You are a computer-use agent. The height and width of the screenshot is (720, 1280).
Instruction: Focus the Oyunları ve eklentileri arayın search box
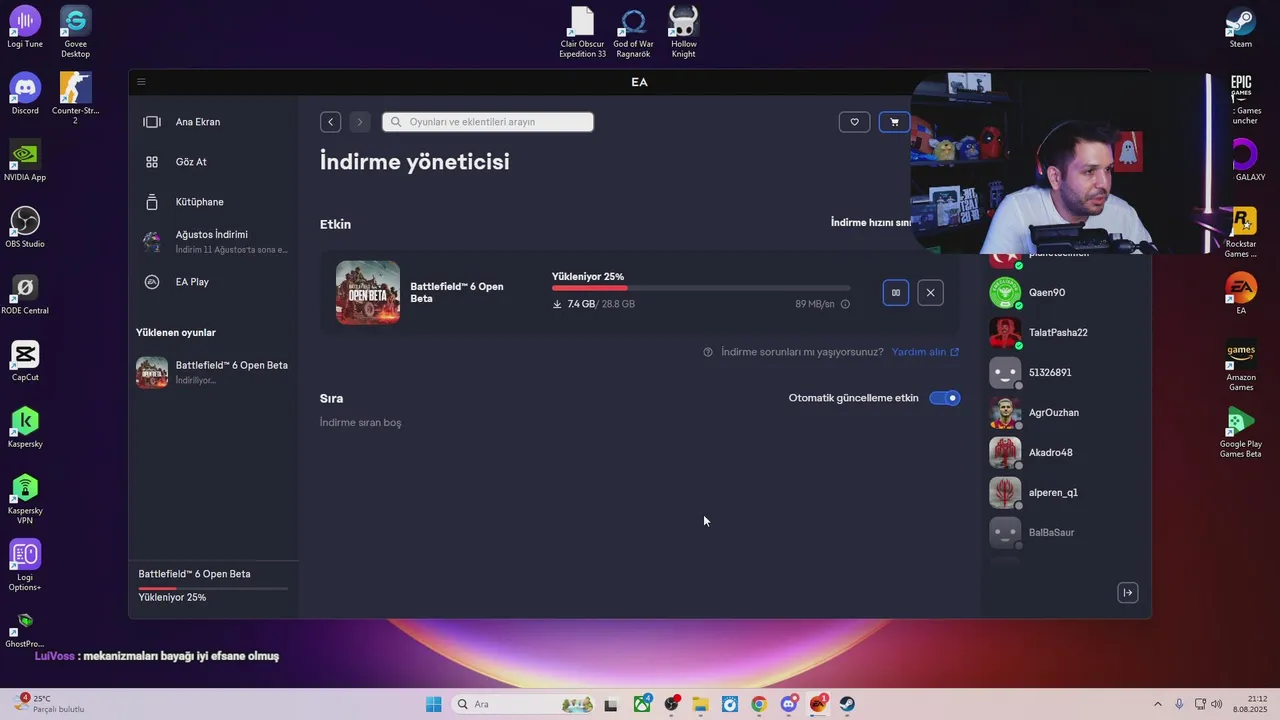point(488,122)
